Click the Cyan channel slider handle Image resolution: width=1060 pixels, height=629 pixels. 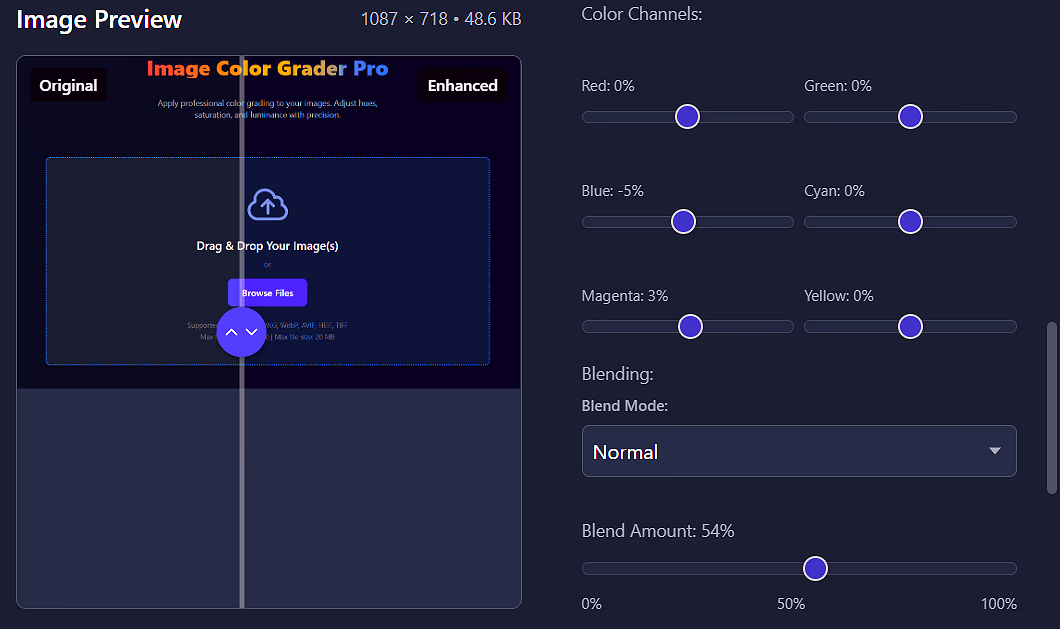[x=910, y=222]
